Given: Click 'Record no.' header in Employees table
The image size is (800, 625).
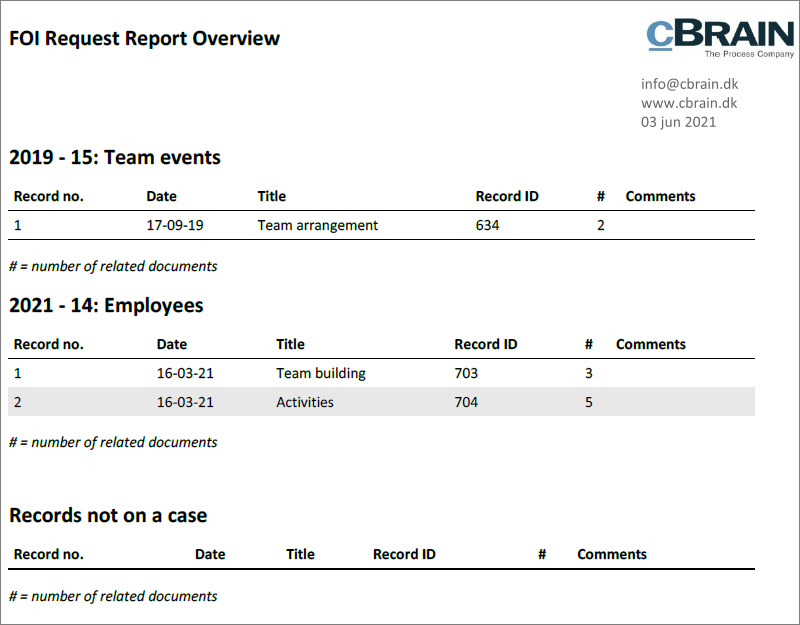Looking at the screenshot, I should (x=48, y=344).
